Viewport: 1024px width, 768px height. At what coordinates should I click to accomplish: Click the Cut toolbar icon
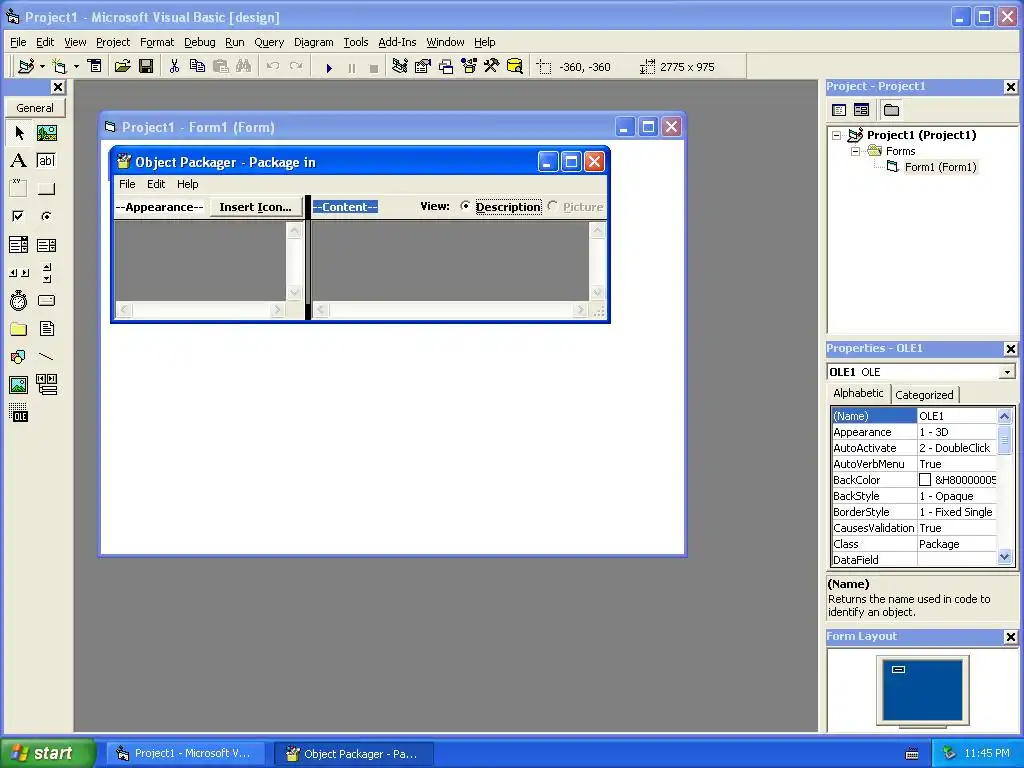pos(174,66)
